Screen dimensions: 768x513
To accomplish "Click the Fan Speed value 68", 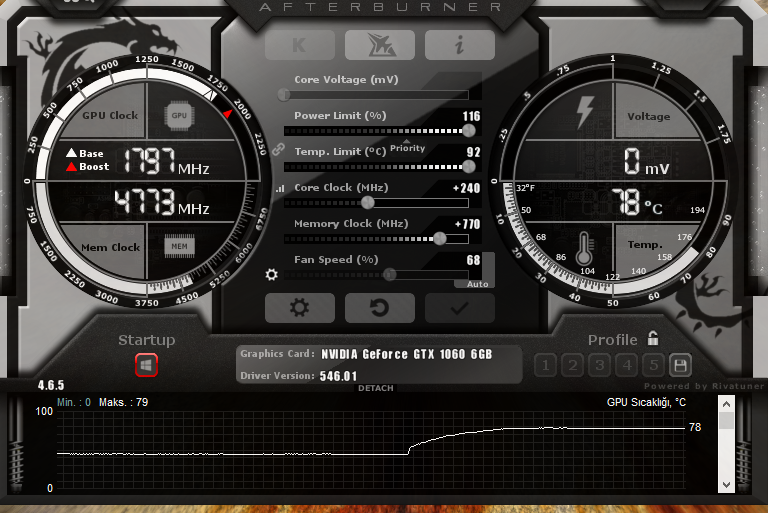I will 473,260.
